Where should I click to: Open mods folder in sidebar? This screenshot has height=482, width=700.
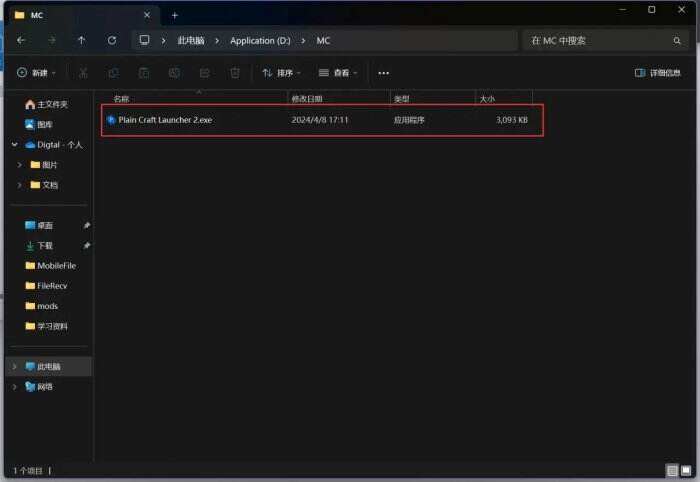(x=42, y=306)
